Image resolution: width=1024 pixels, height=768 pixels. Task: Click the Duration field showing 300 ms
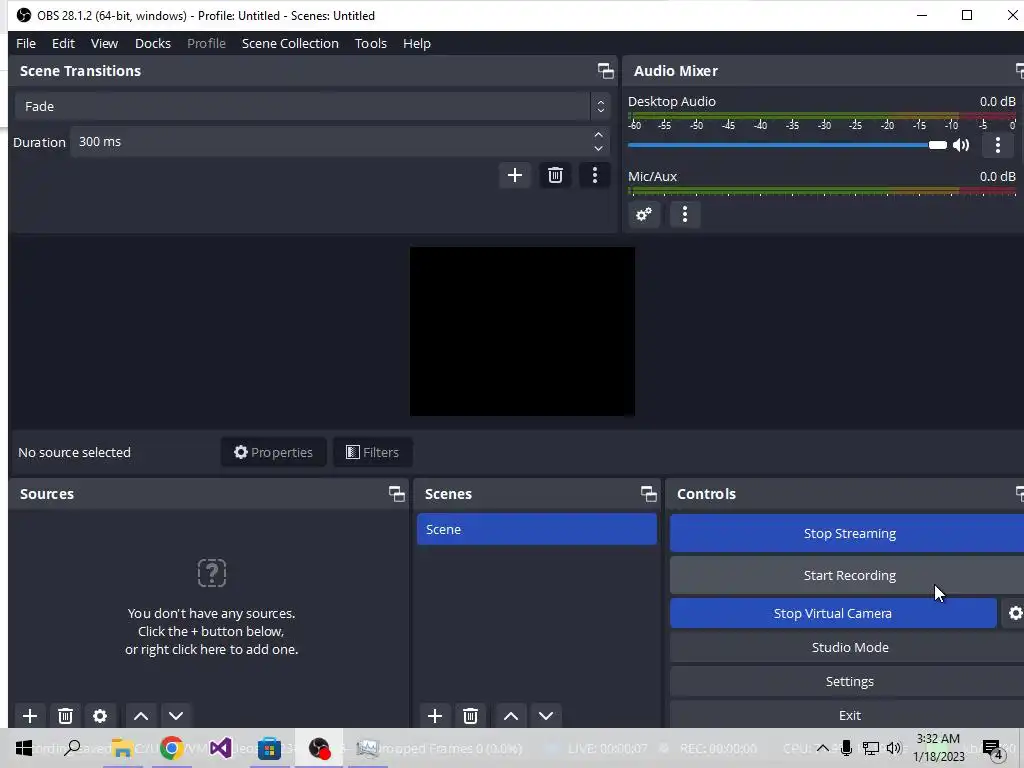pos(330,142)
